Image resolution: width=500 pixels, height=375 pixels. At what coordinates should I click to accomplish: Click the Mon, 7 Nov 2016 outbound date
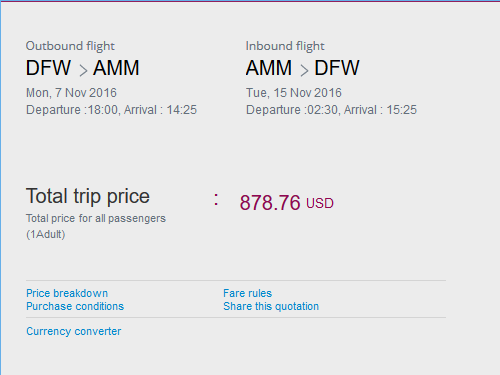(x=71, y=93)
